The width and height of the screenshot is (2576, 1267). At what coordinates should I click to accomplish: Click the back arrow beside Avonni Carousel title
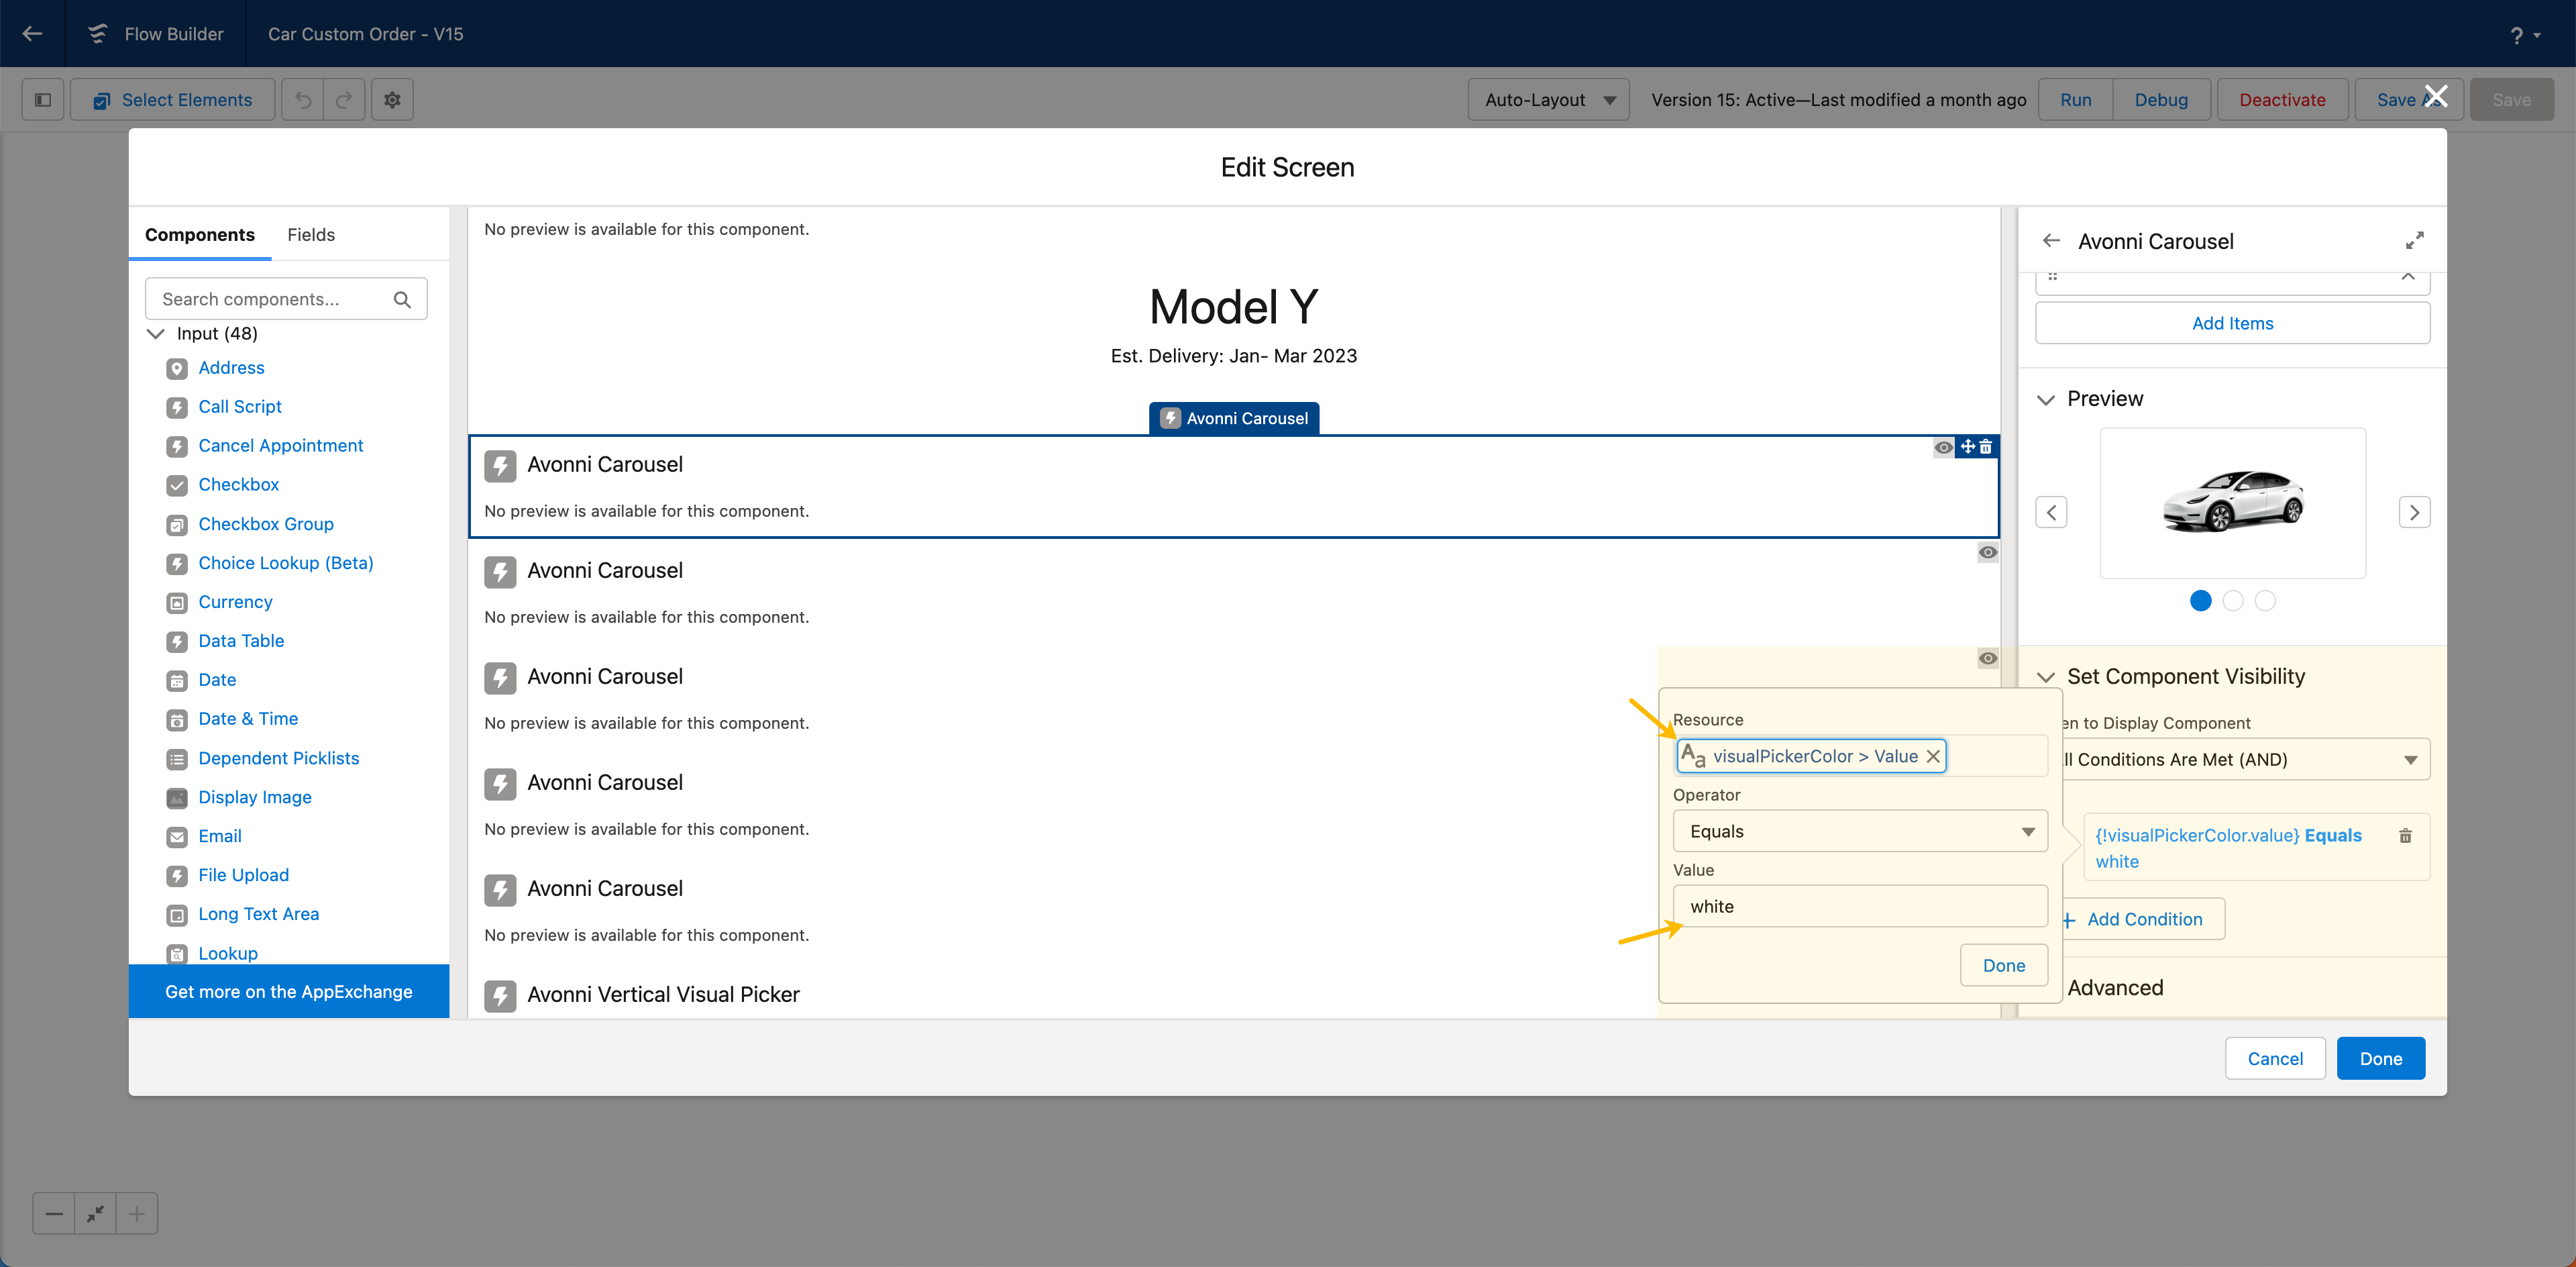point(2051,241)
